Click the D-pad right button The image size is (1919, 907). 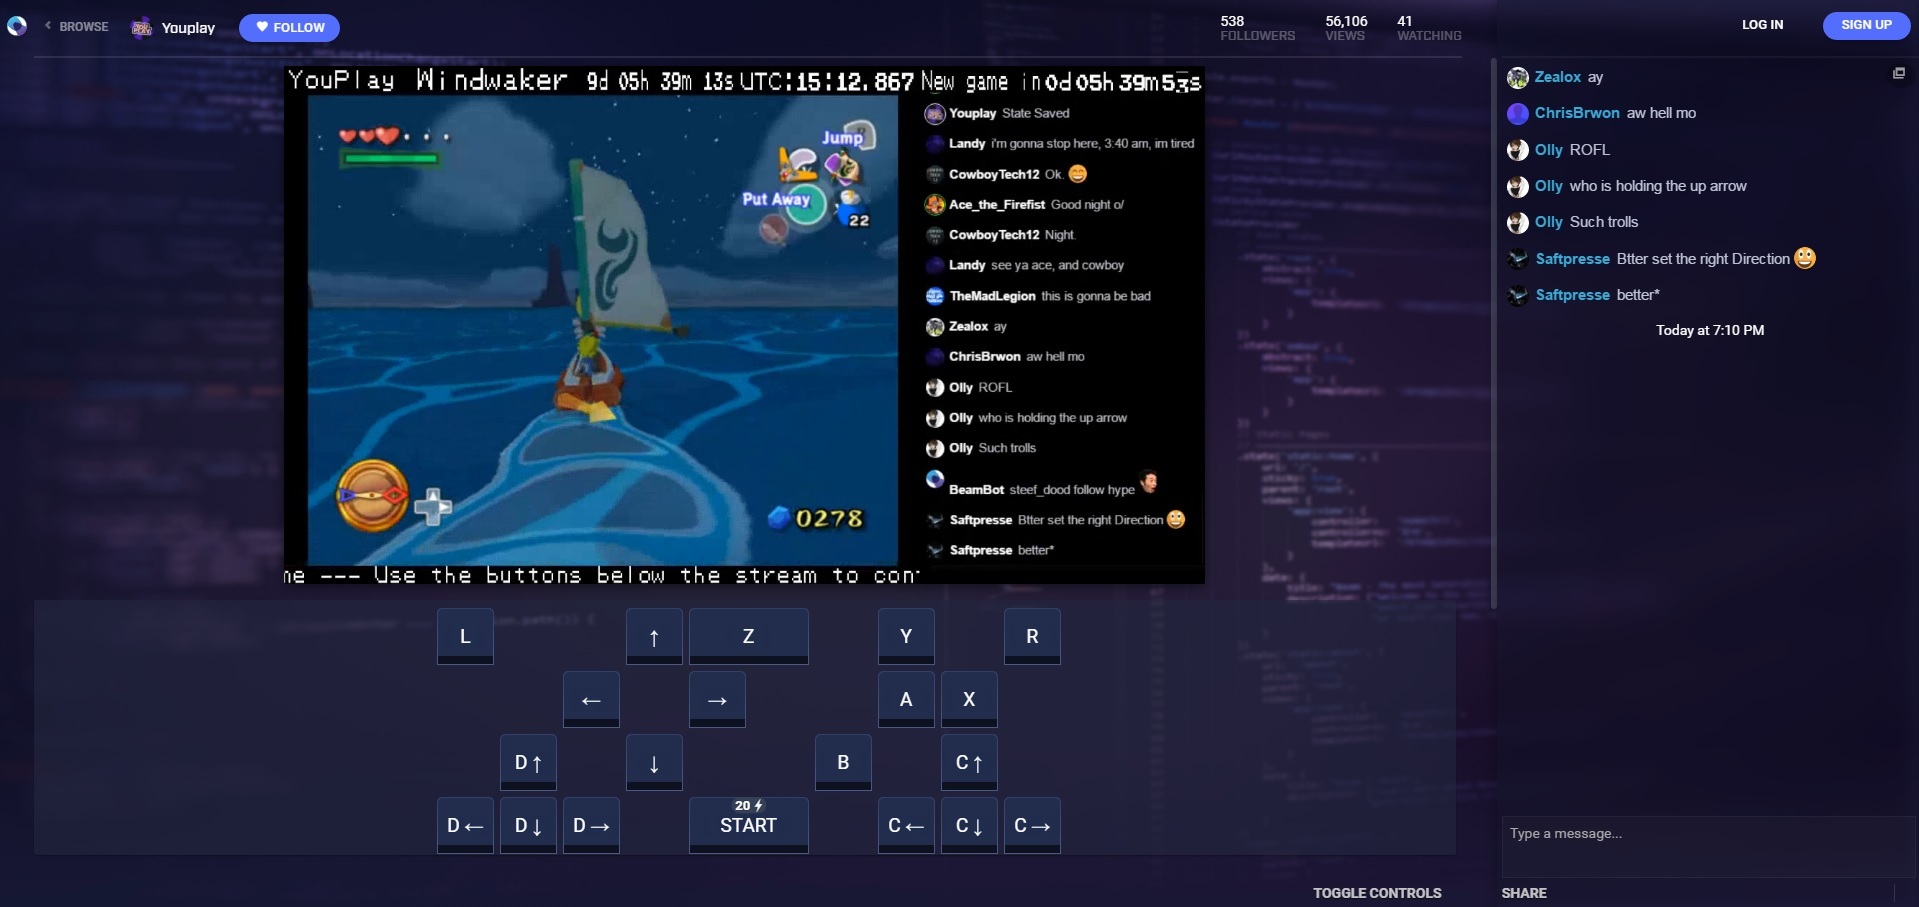point(591,825)
